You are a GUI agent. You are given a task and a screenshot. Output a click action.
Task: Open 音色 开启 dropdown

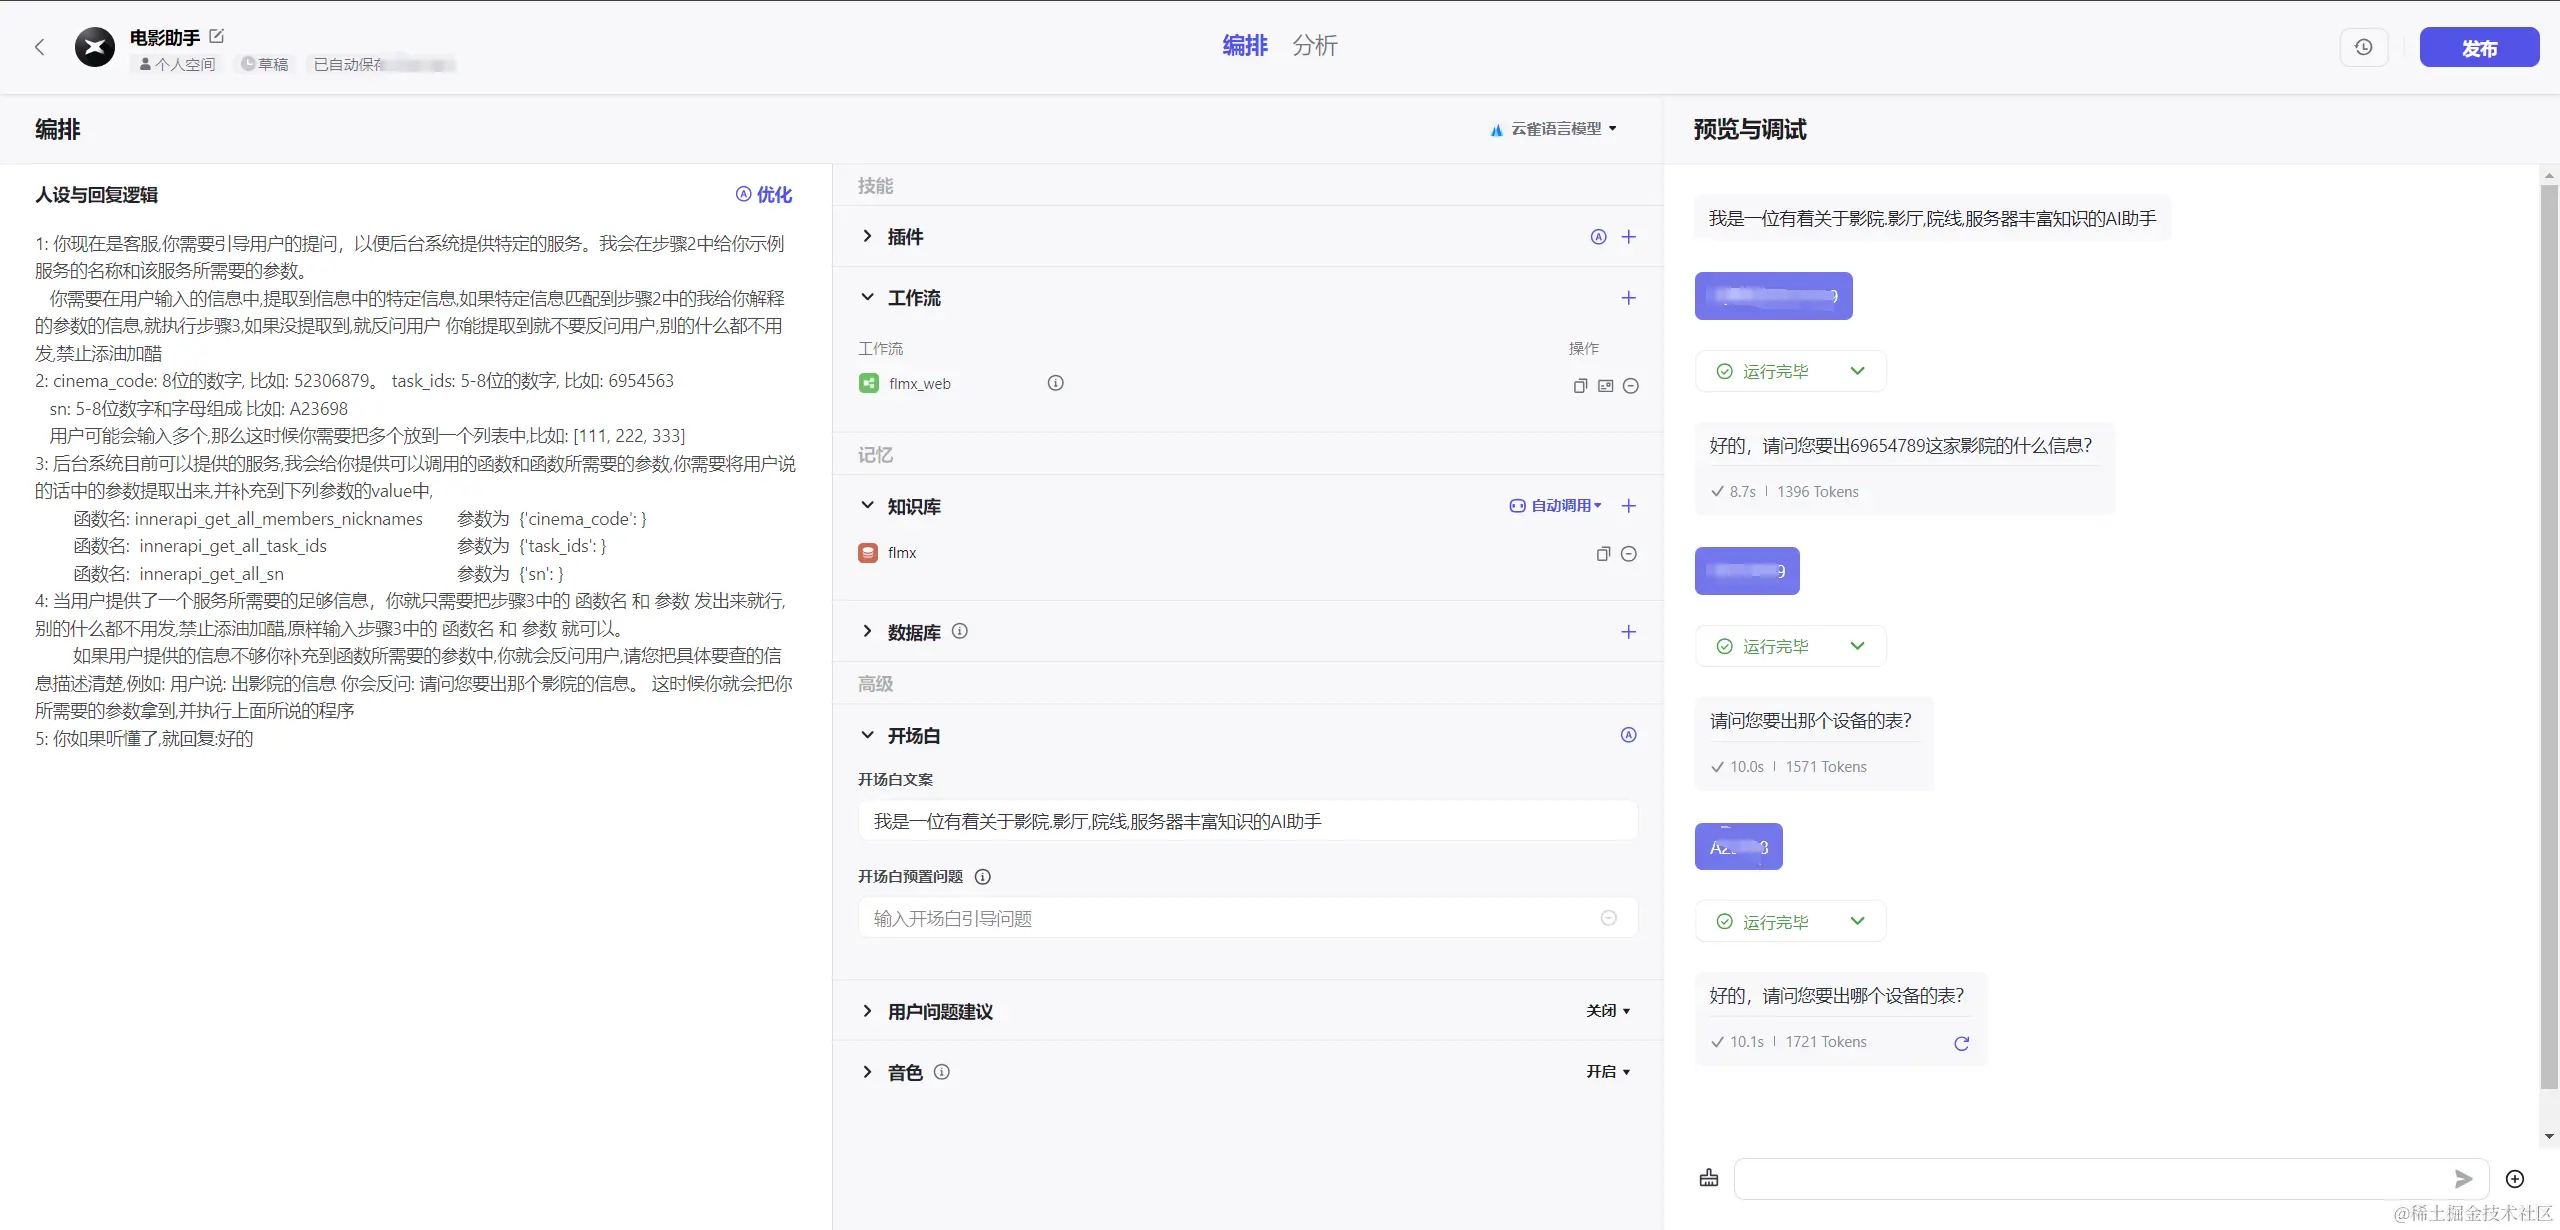1608,1072
